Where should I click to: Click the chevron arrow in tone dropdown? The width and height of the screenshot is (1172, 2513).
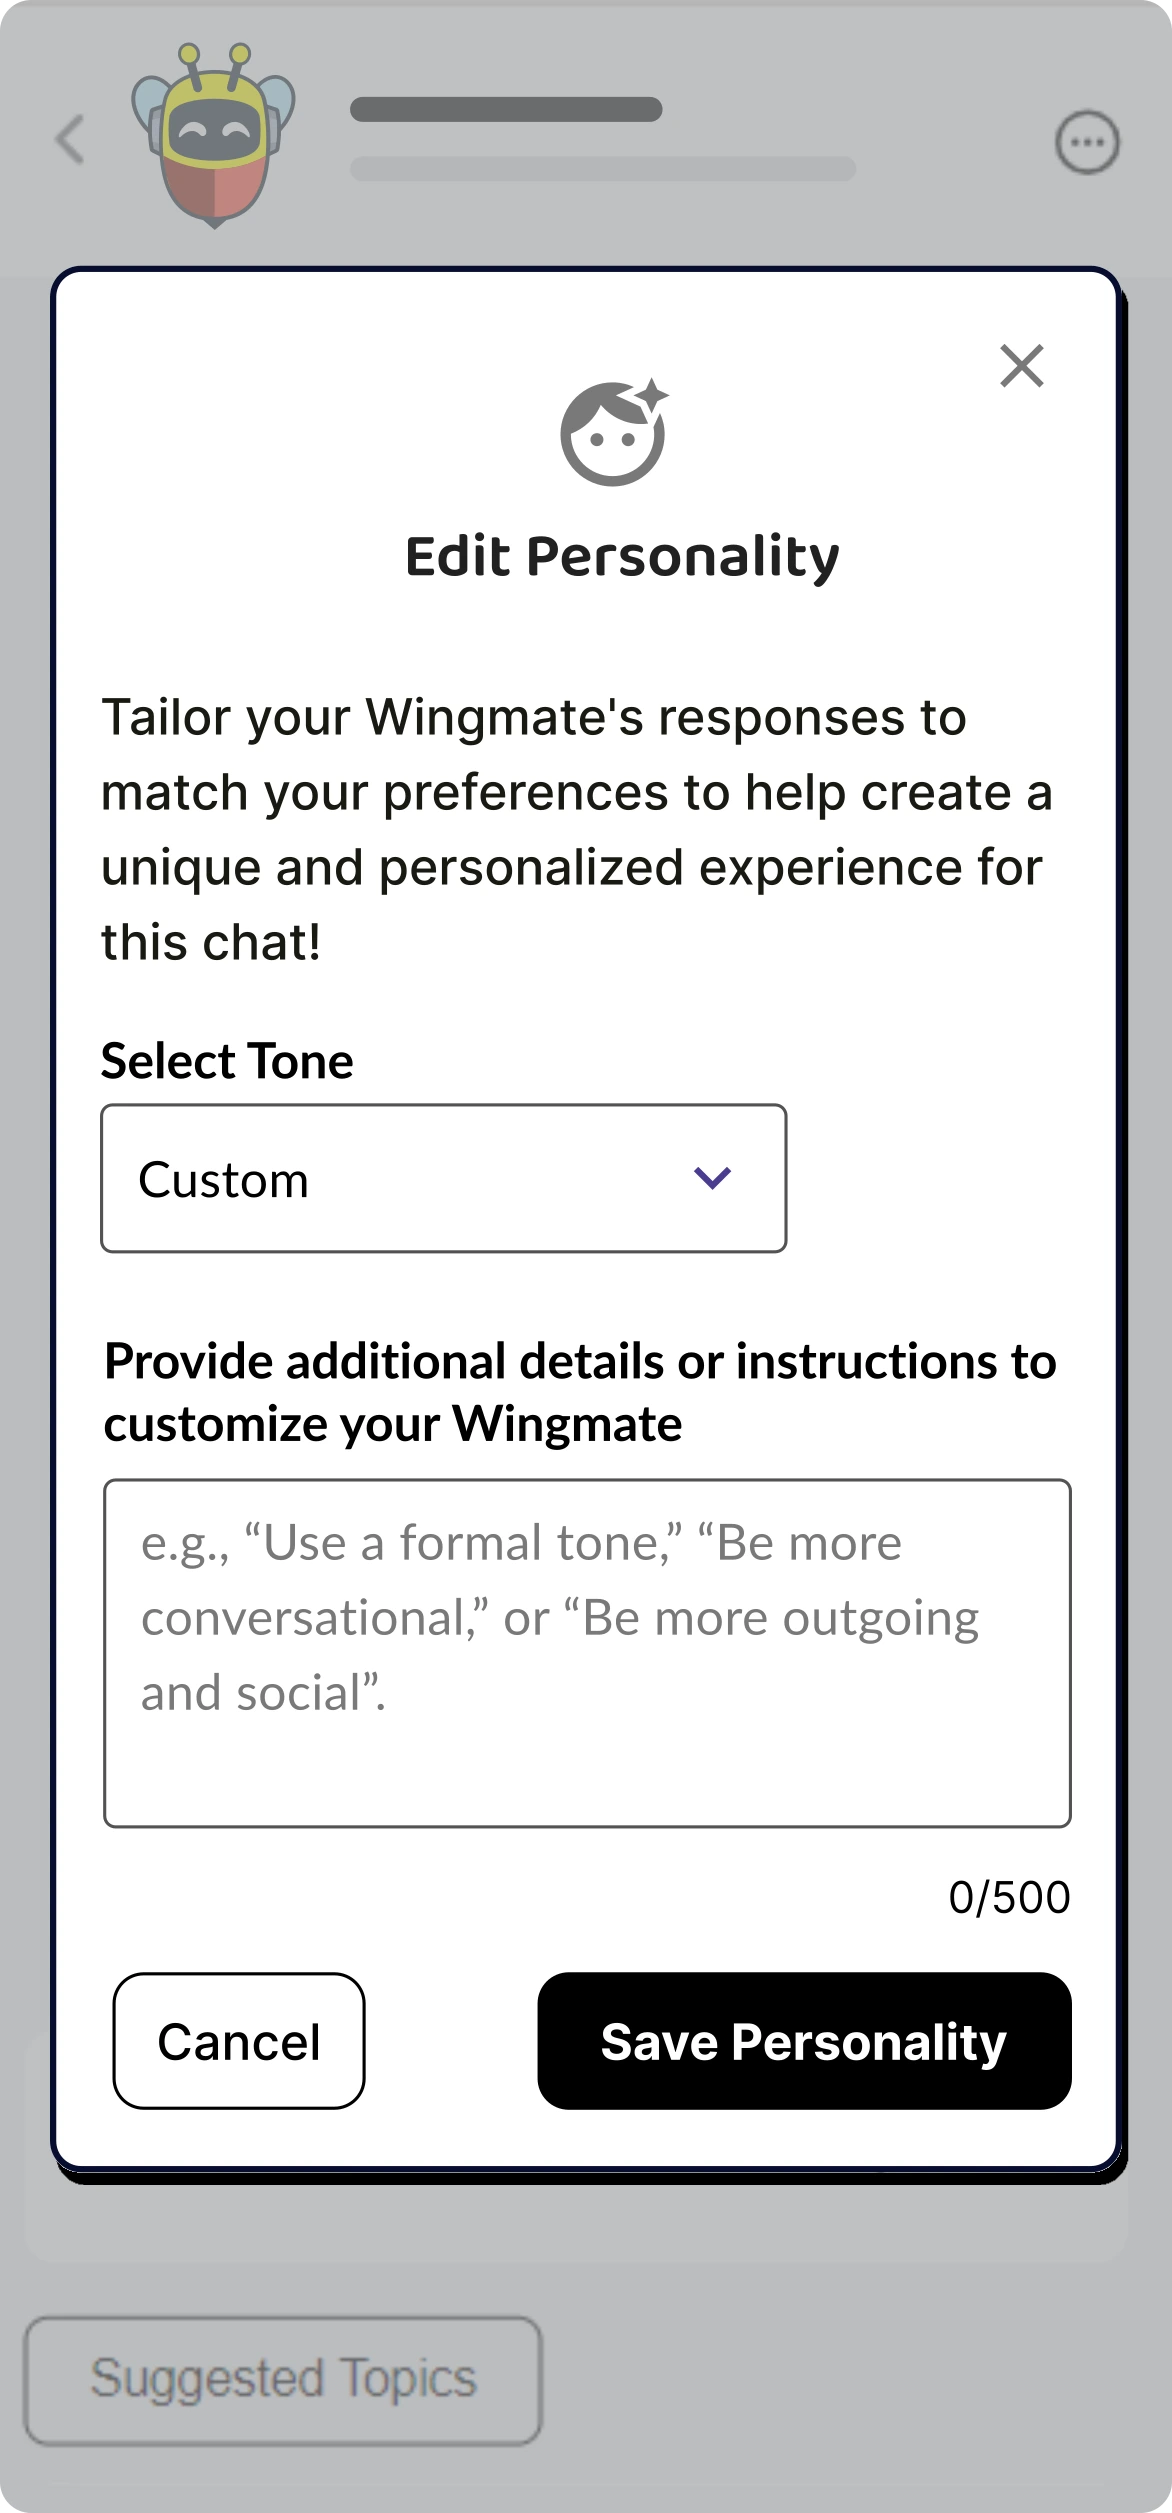712,1178
